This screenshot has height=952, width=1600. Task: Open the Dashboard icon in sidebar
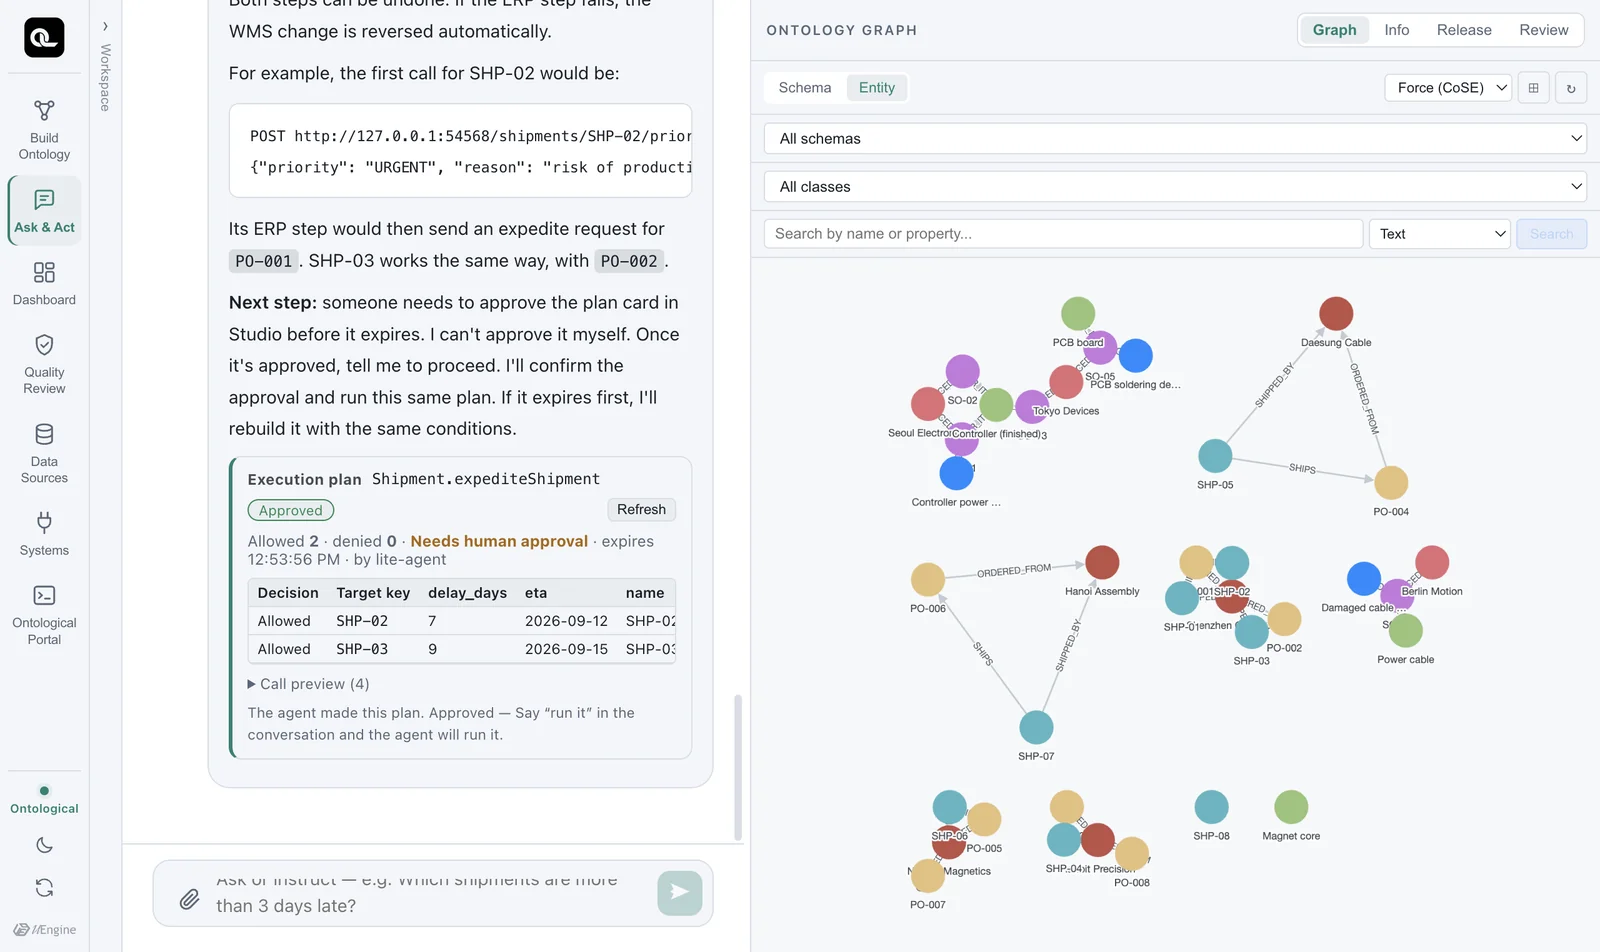(x=44, y=272)
